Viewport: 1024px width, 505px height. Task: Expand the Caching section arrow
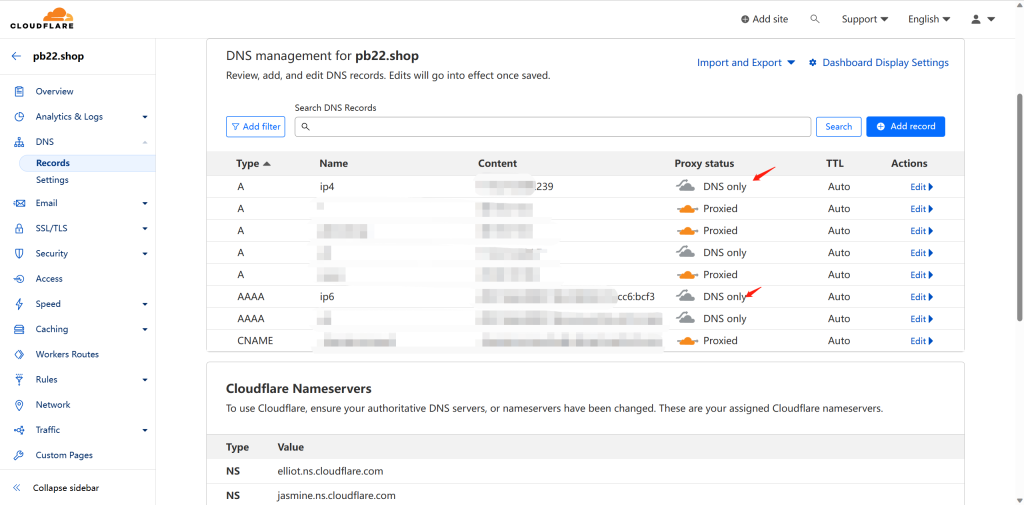[x=145, y=329]
